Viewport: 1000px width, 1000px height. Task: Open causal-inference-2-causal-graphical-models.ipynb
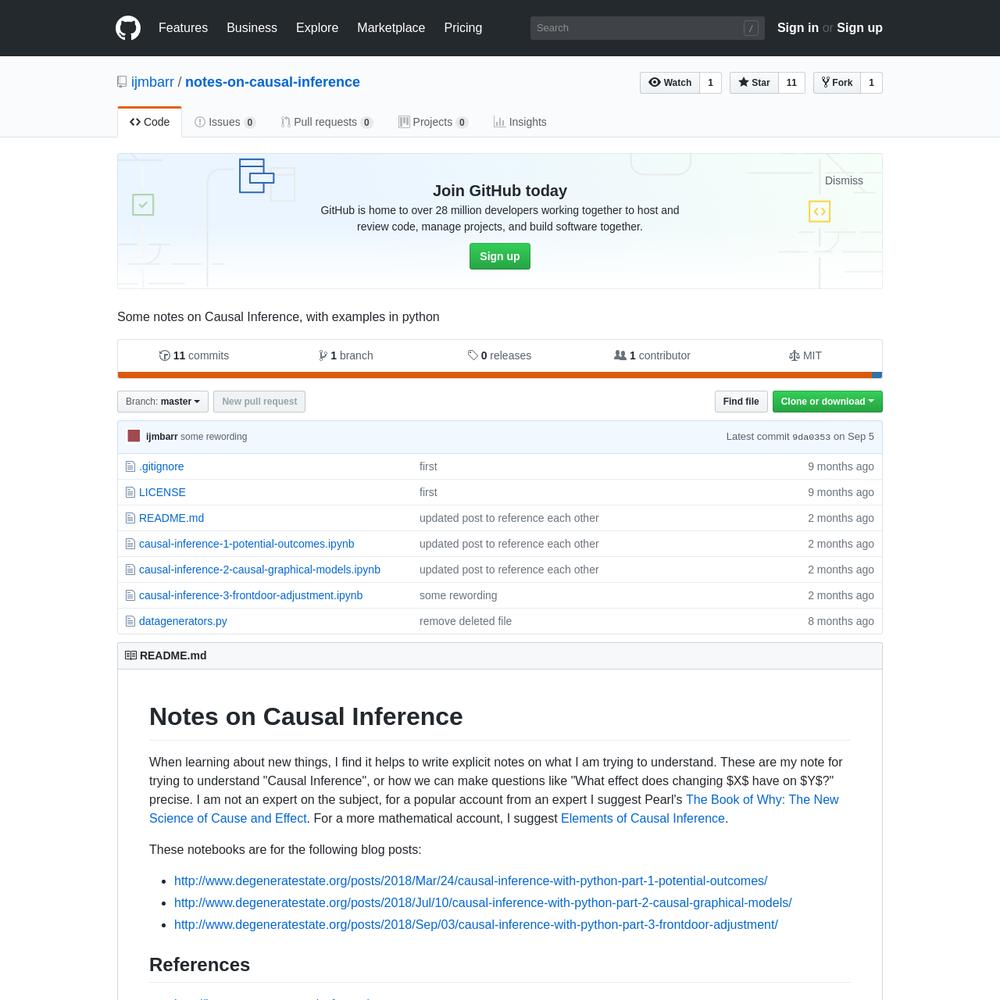(x=260, y=570)
